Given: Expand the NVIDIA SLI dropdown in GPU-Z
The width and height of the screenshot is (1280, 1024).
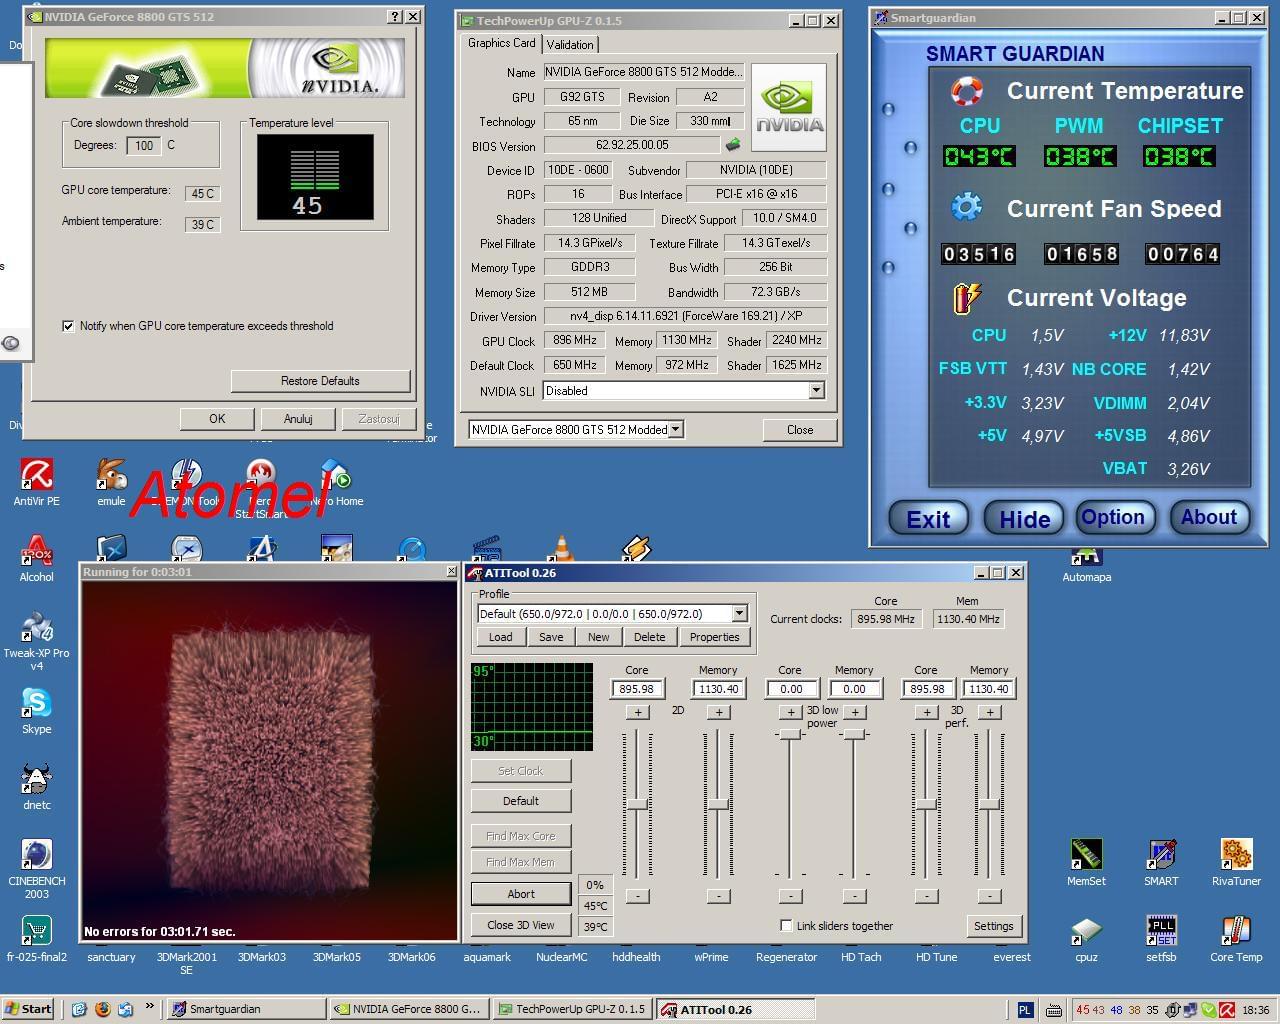Looking at the screenshot, I should (816, 391).
